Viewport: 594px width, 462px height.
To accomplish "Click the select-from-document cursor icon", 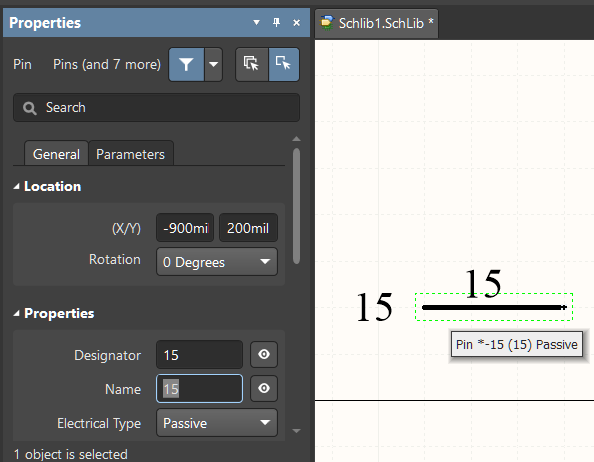I will tap(252, 64).
